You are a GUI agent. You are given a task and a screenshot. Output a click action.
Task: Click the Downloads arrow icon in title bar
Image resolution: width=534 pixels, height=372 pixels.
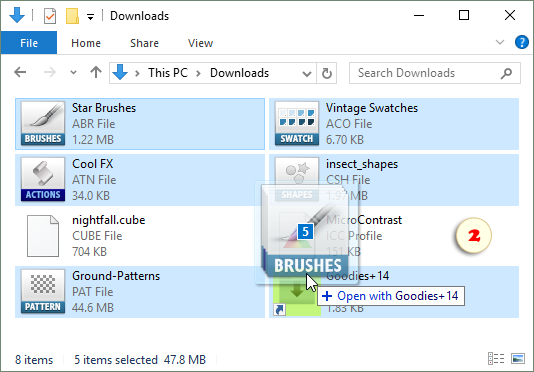pos(17,16)
